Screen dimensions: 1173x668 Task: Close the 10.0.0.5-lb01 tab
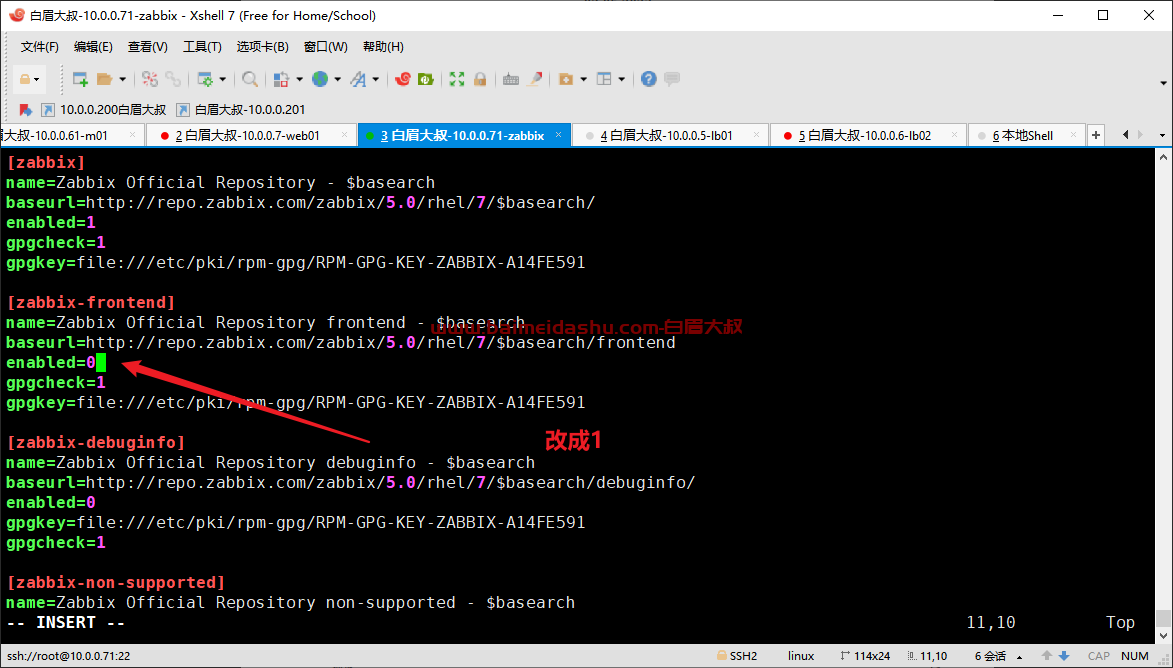[757, 135]
